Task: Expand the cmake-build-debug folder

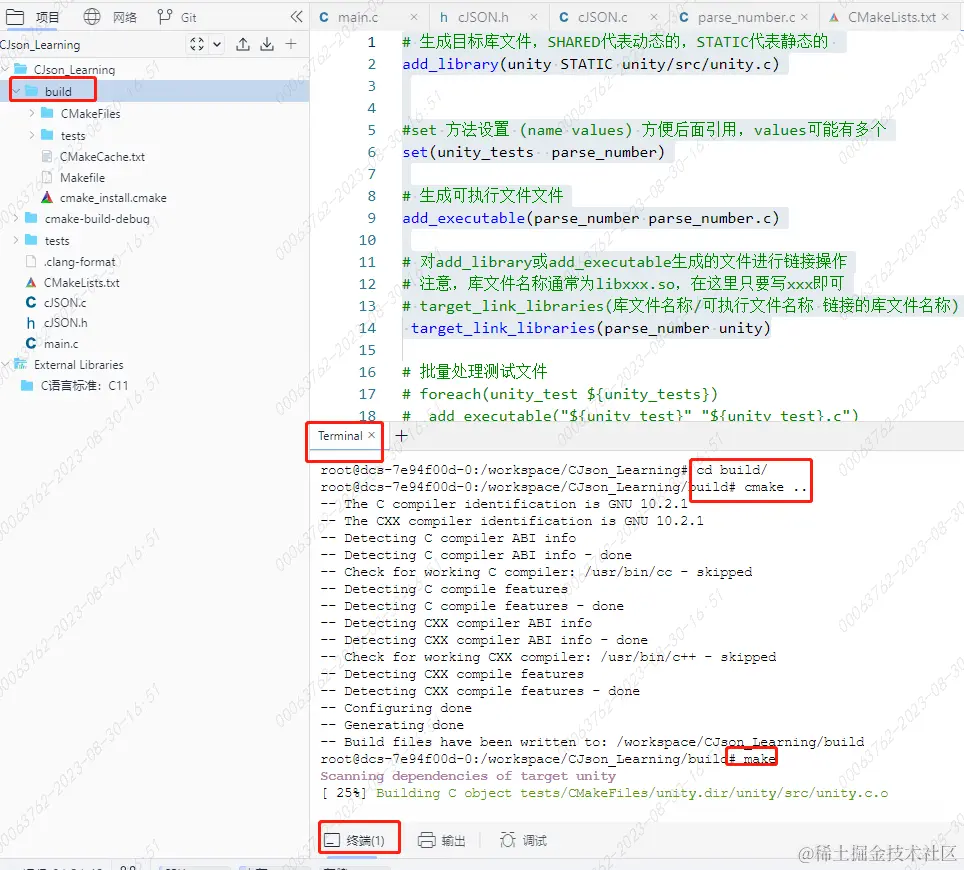Action: (x=16, y=219)
